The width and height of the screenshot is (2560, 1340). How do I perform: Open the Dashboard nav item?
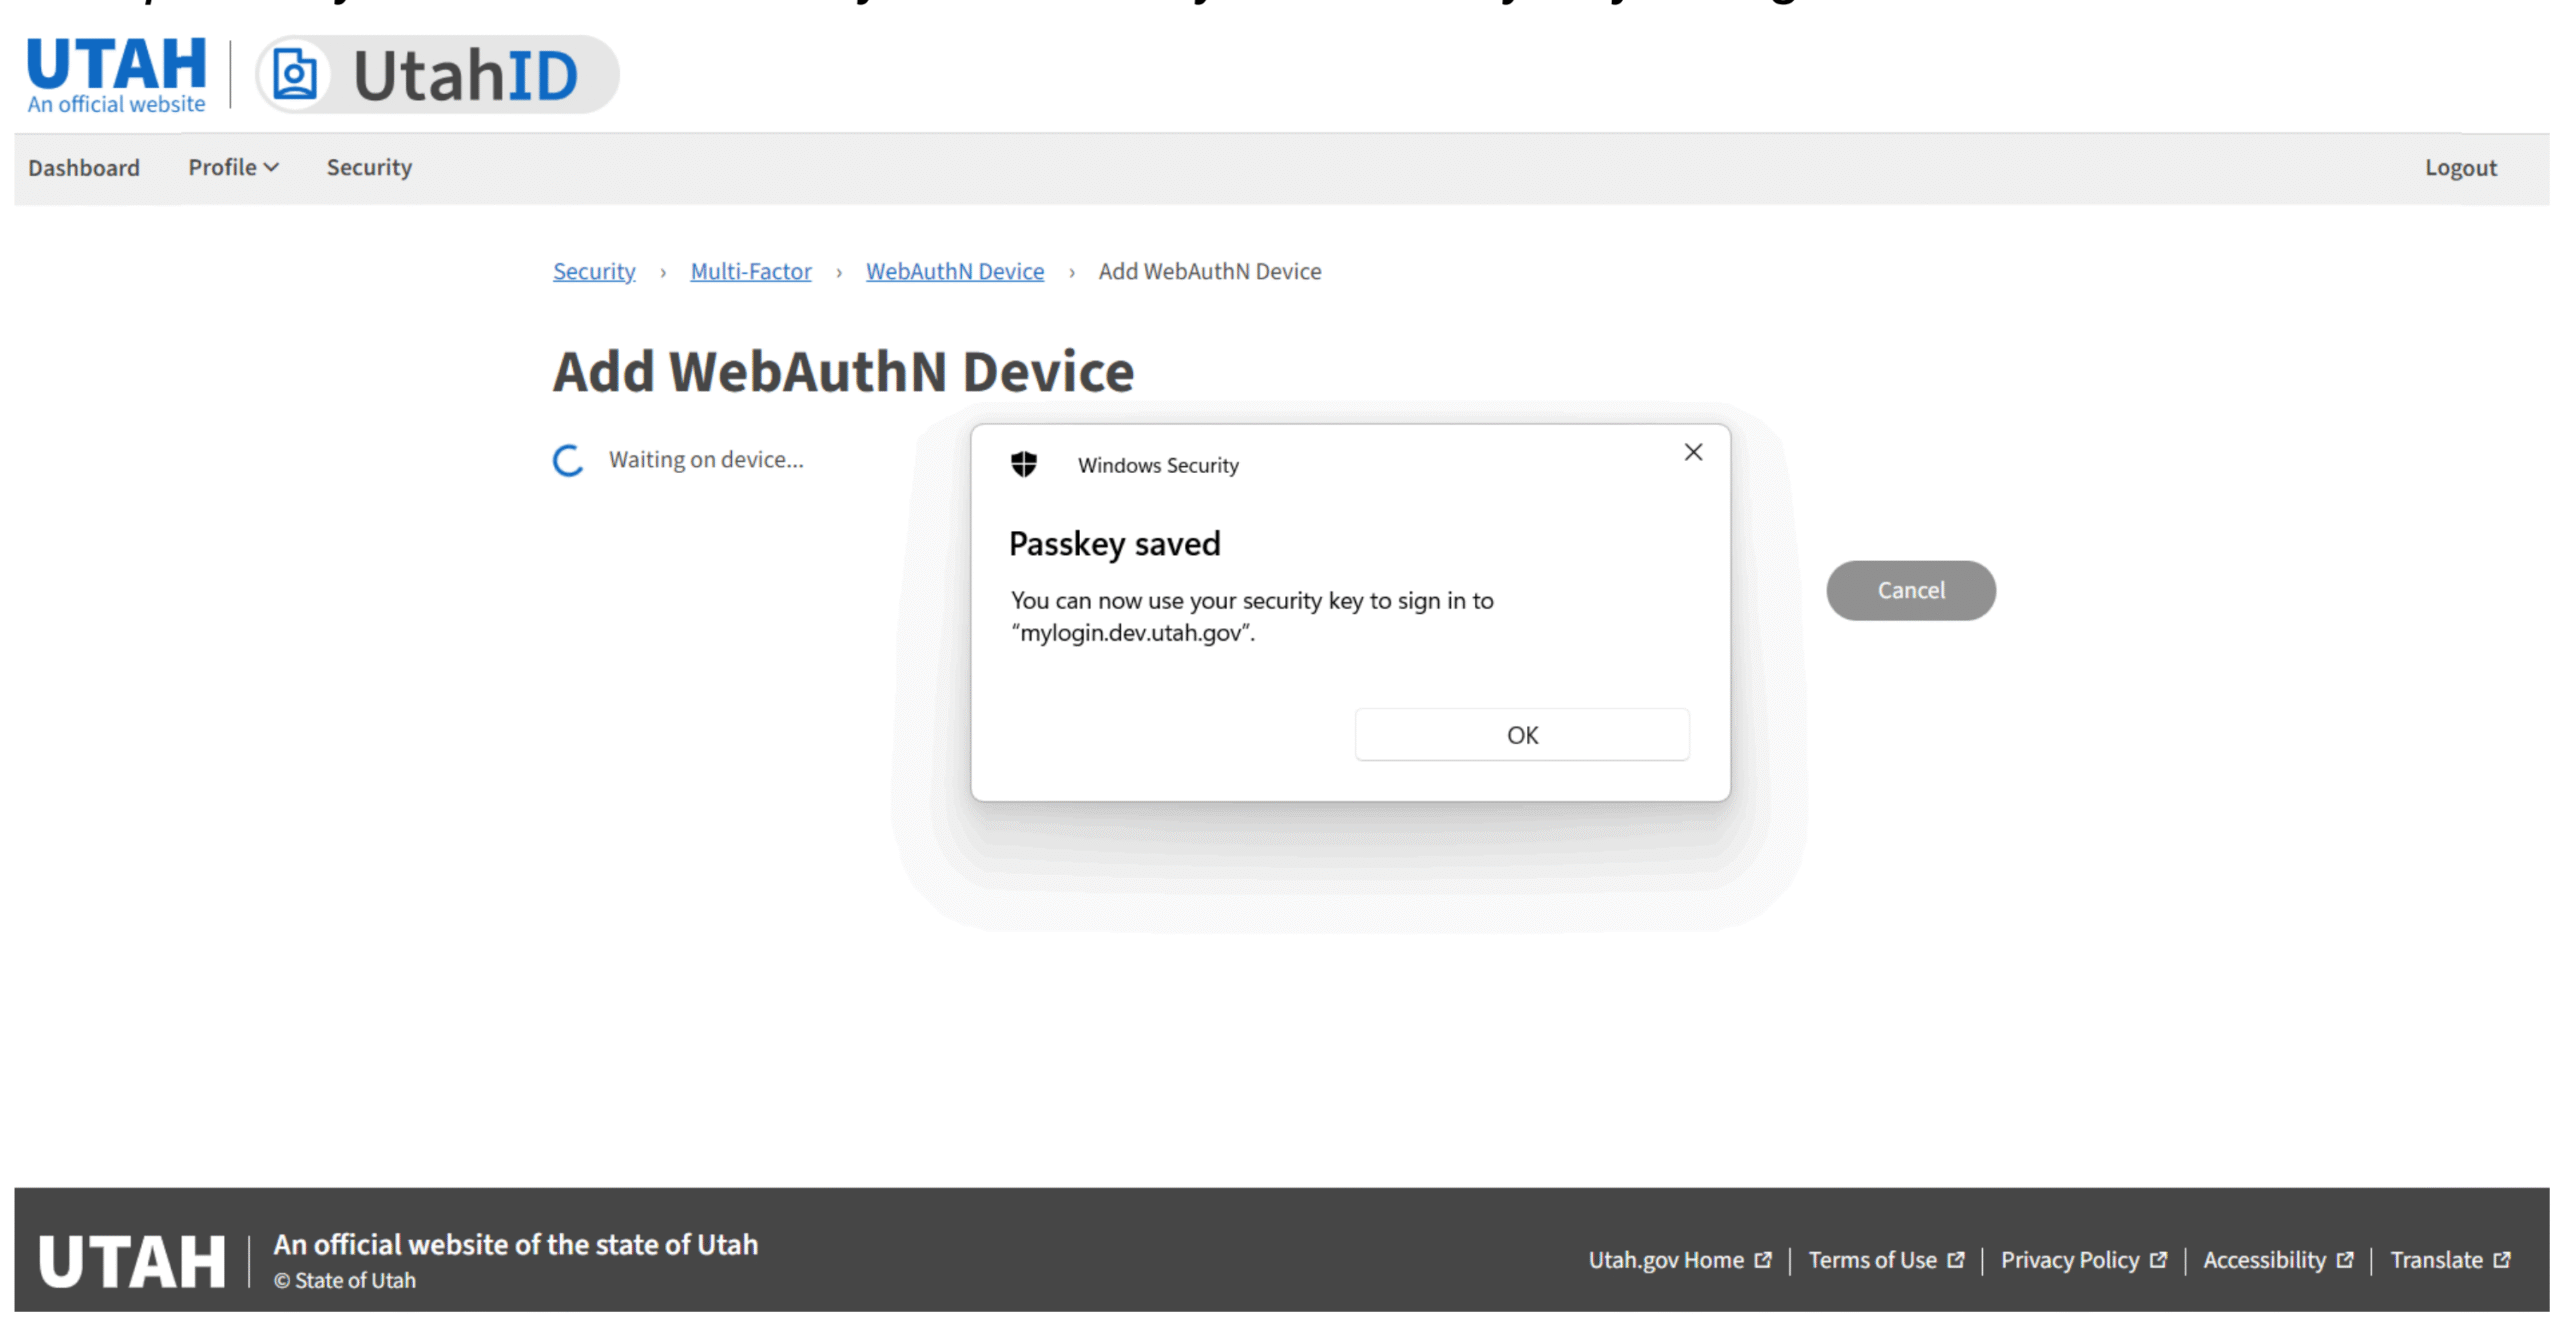coord(84,167)
